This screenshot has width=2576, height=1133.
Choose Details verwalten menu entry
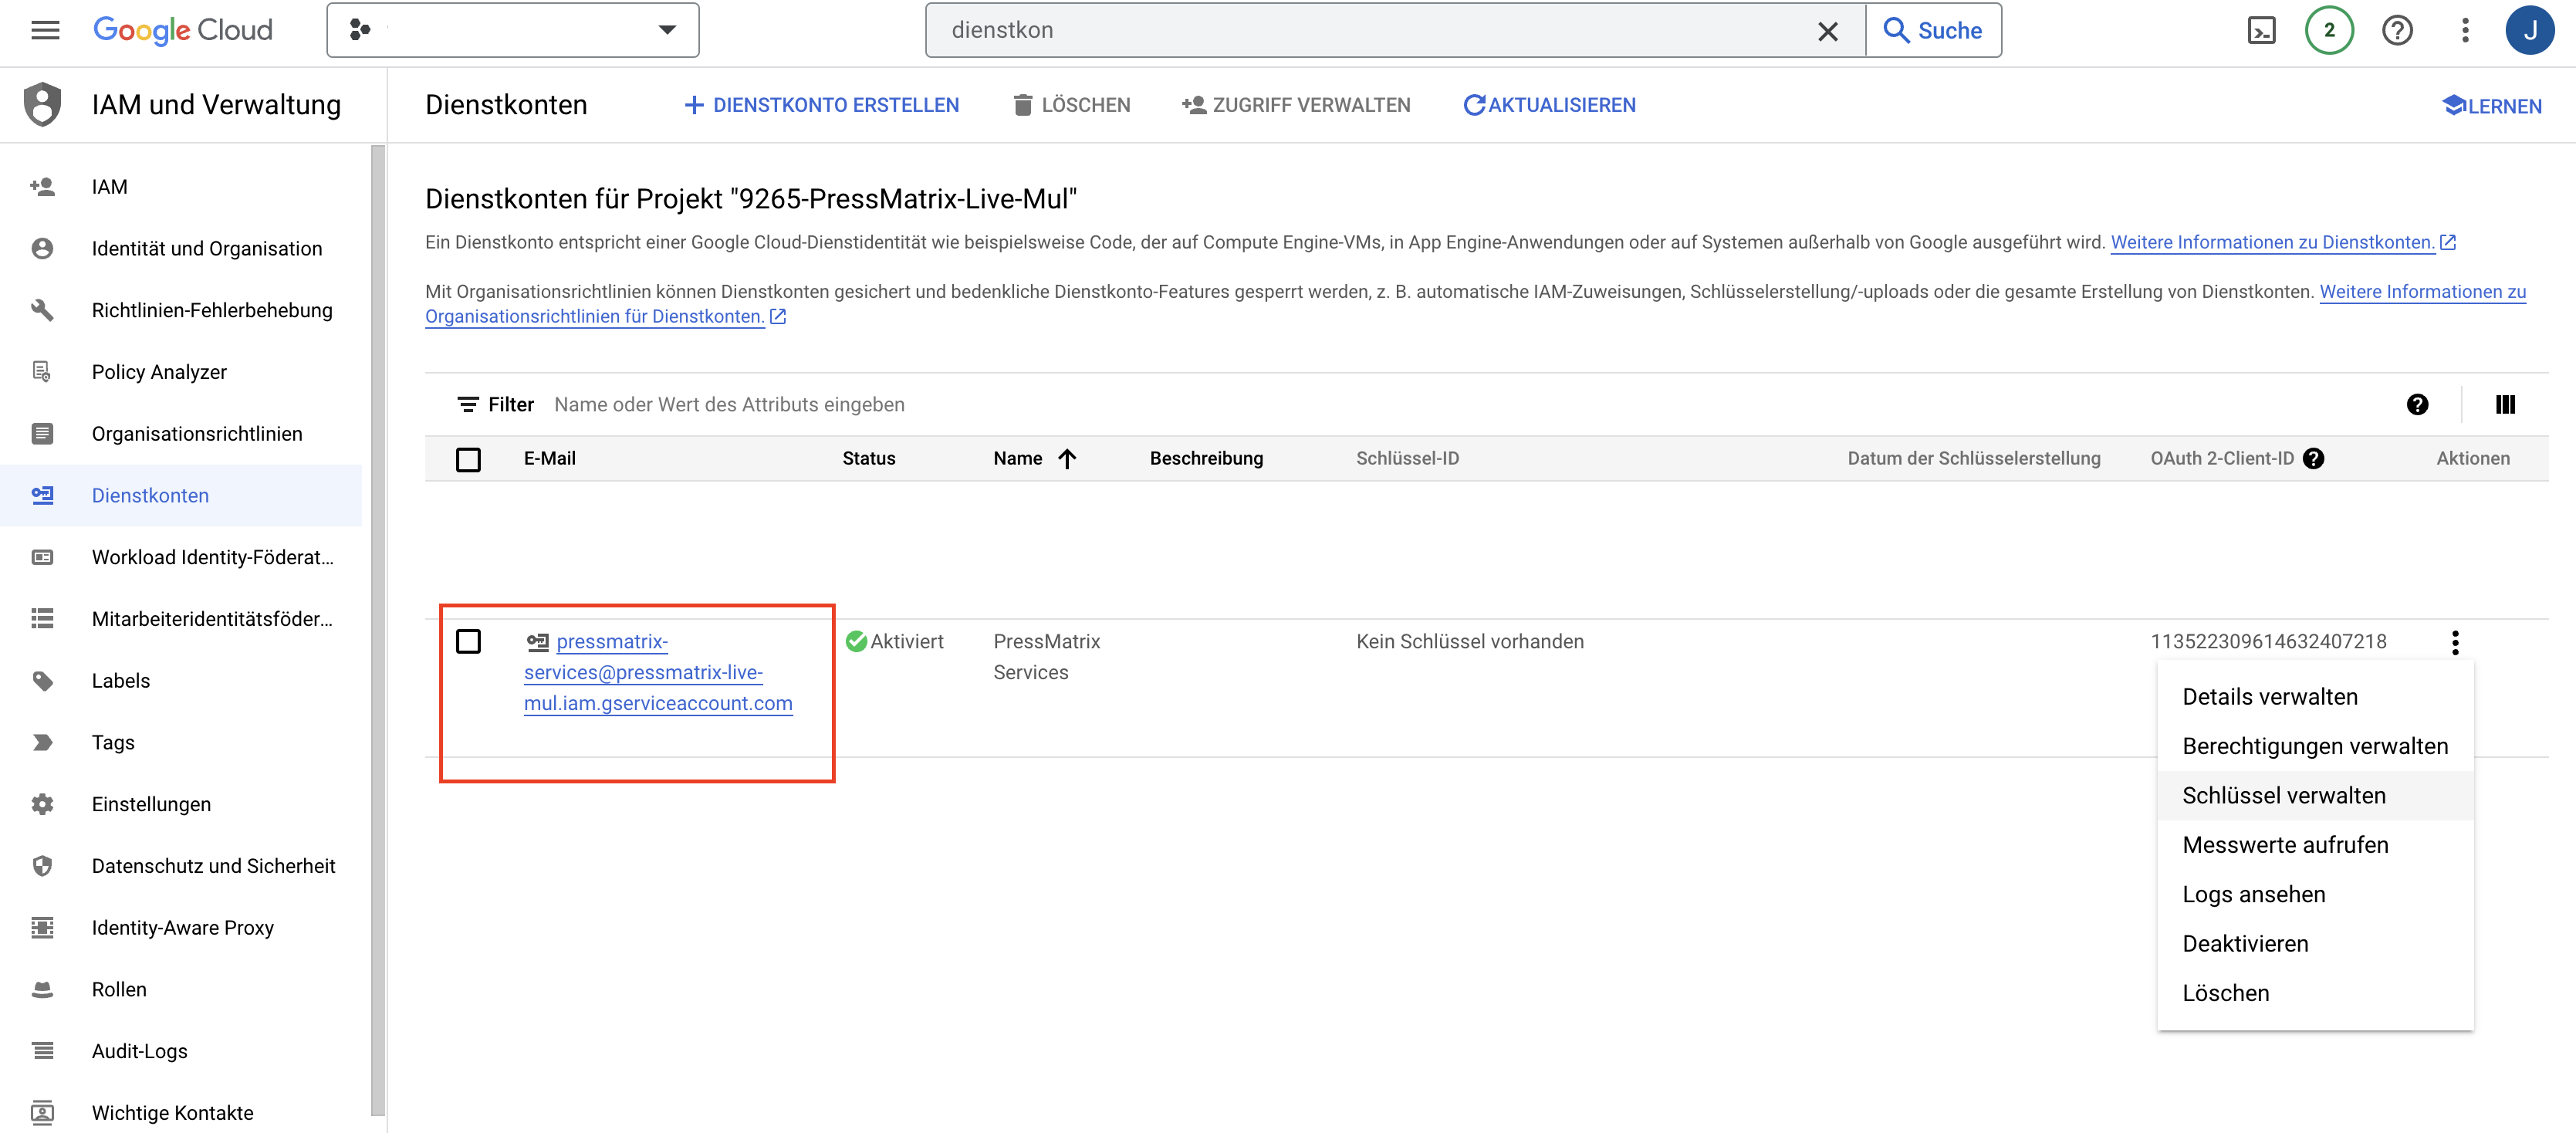pos(2315,697)
